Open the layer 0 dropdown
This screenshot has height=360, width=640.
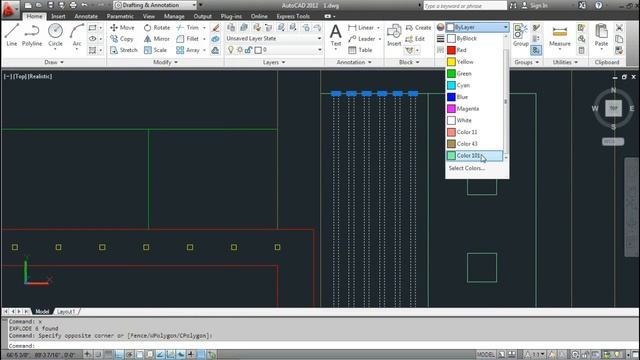(289, 50)
